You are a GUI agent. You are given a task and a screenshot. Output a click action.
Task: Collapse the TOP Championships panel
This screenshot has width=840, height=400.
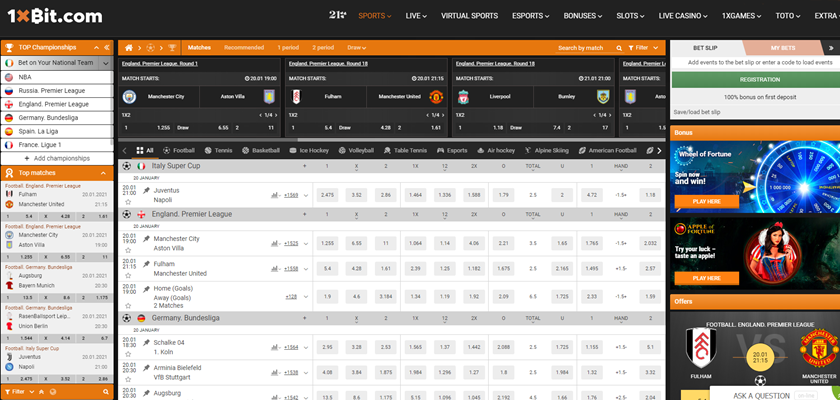point(96,47)
